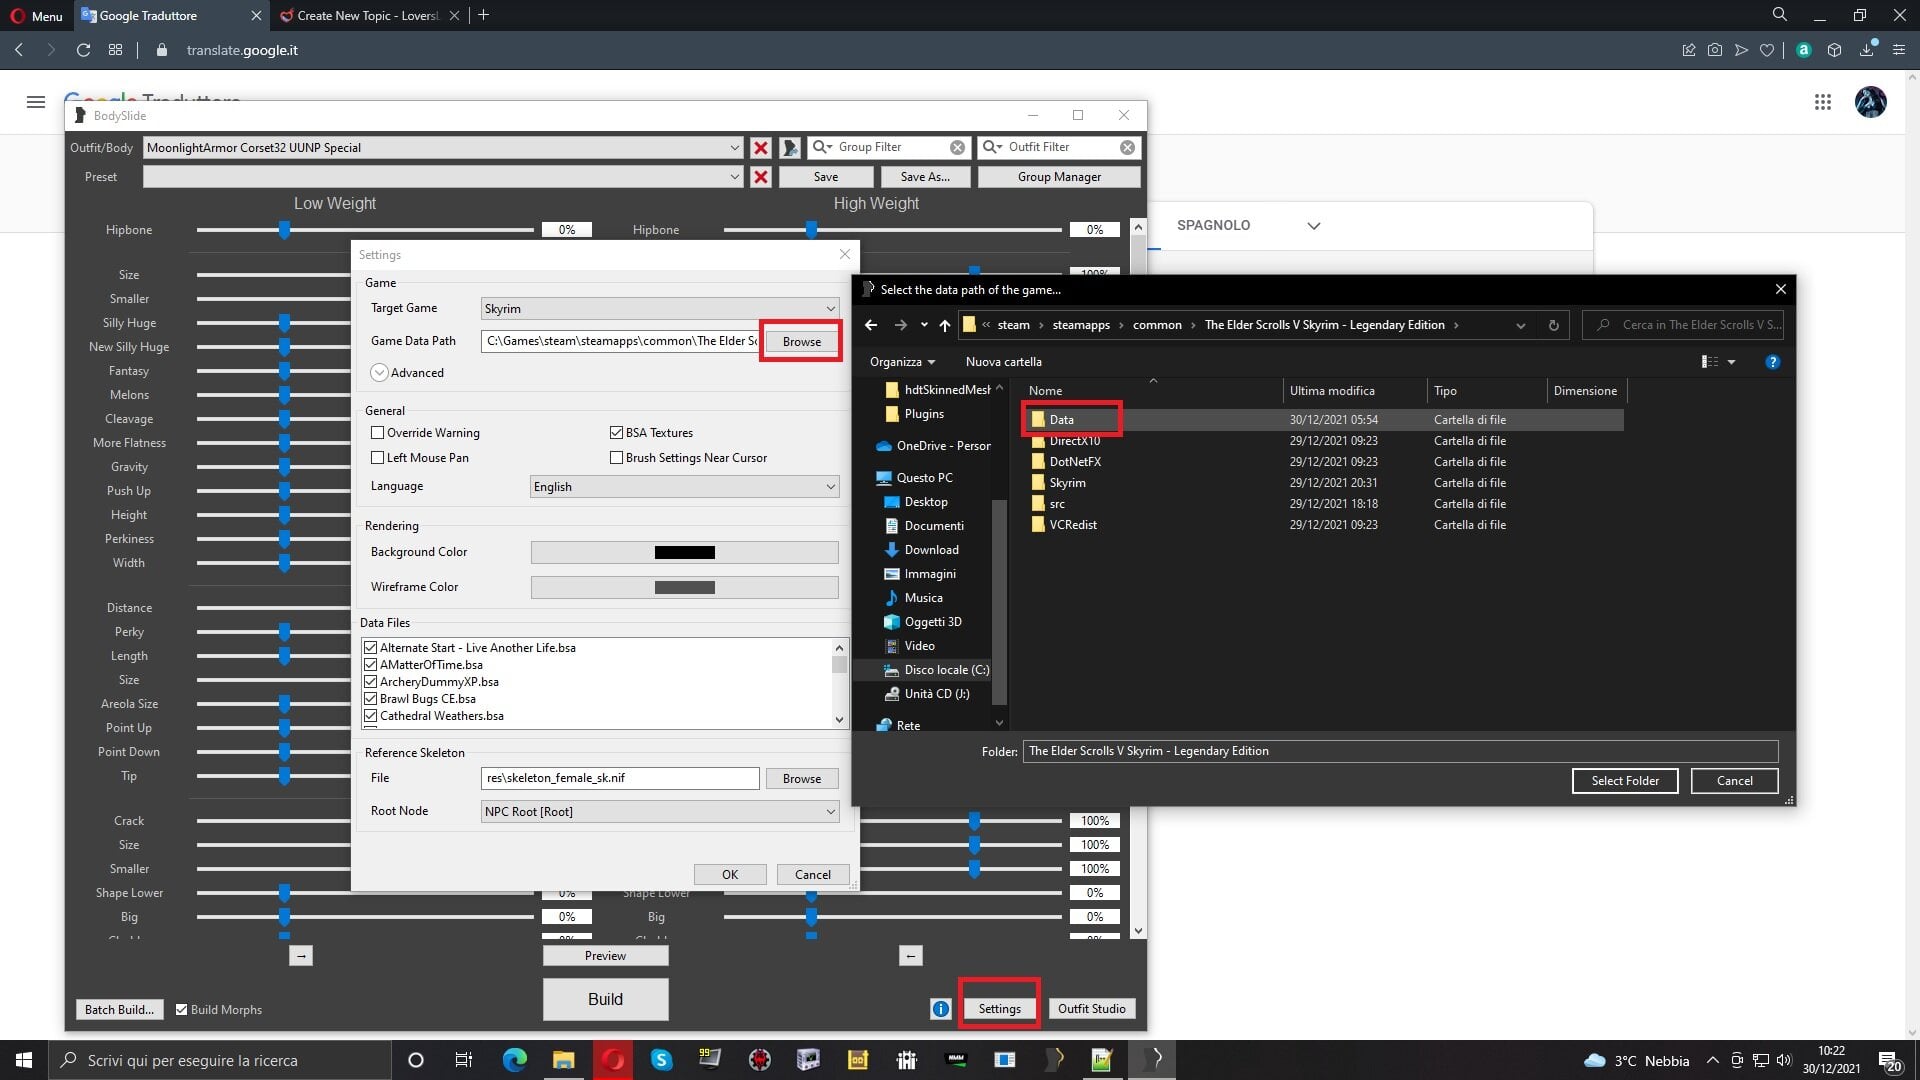
Task: Reload the browser page
Action: pos(83,50)
